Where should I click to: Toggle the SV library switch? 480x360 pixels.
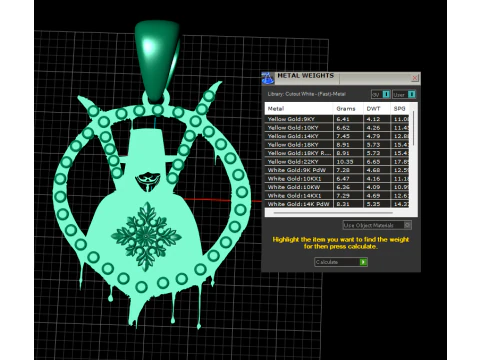click(x=381, y=95)
